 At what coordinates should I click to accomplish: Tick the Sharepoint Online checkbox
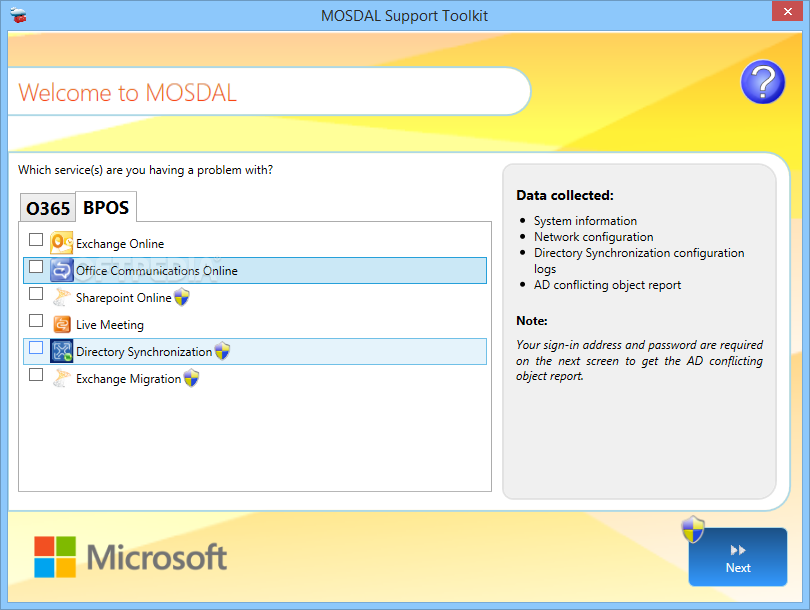click(x=36, y=293)
